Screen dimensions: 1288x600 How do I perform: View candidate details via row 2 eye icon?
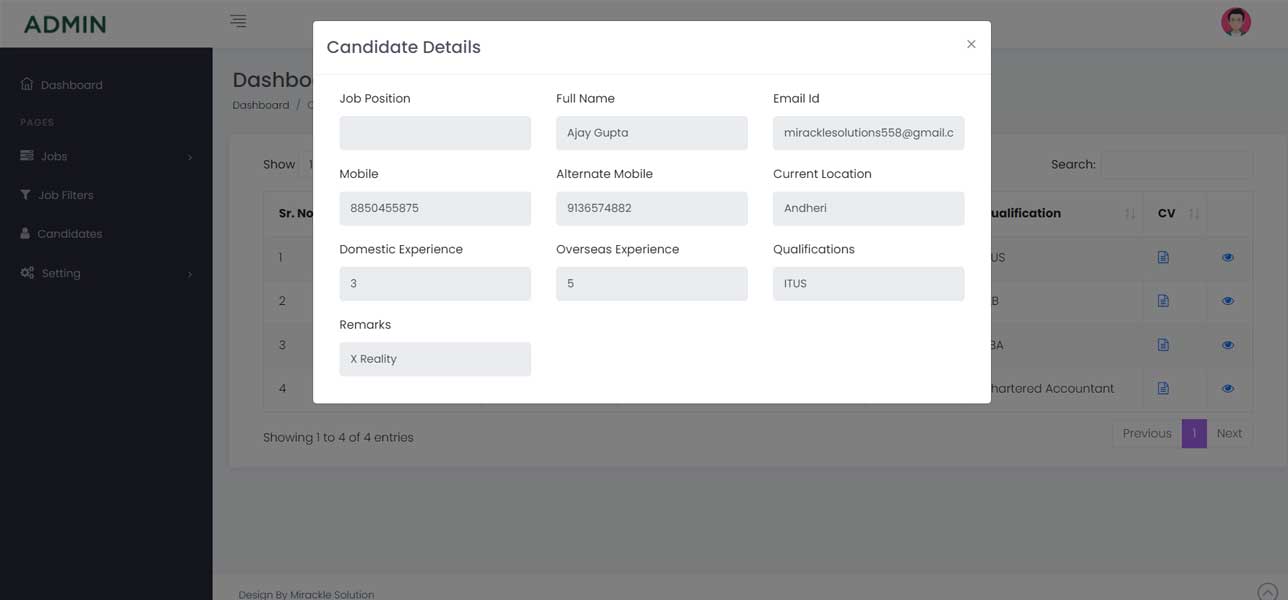(1228, 301)
